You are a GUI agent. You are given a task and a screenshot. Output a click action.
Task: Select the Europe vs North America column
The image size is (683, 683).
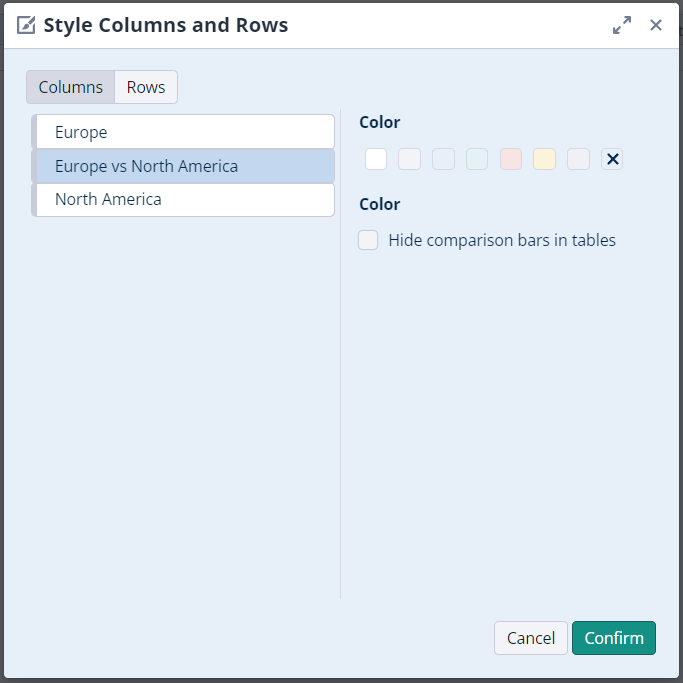pyautogui.click(x=185, y=166)
